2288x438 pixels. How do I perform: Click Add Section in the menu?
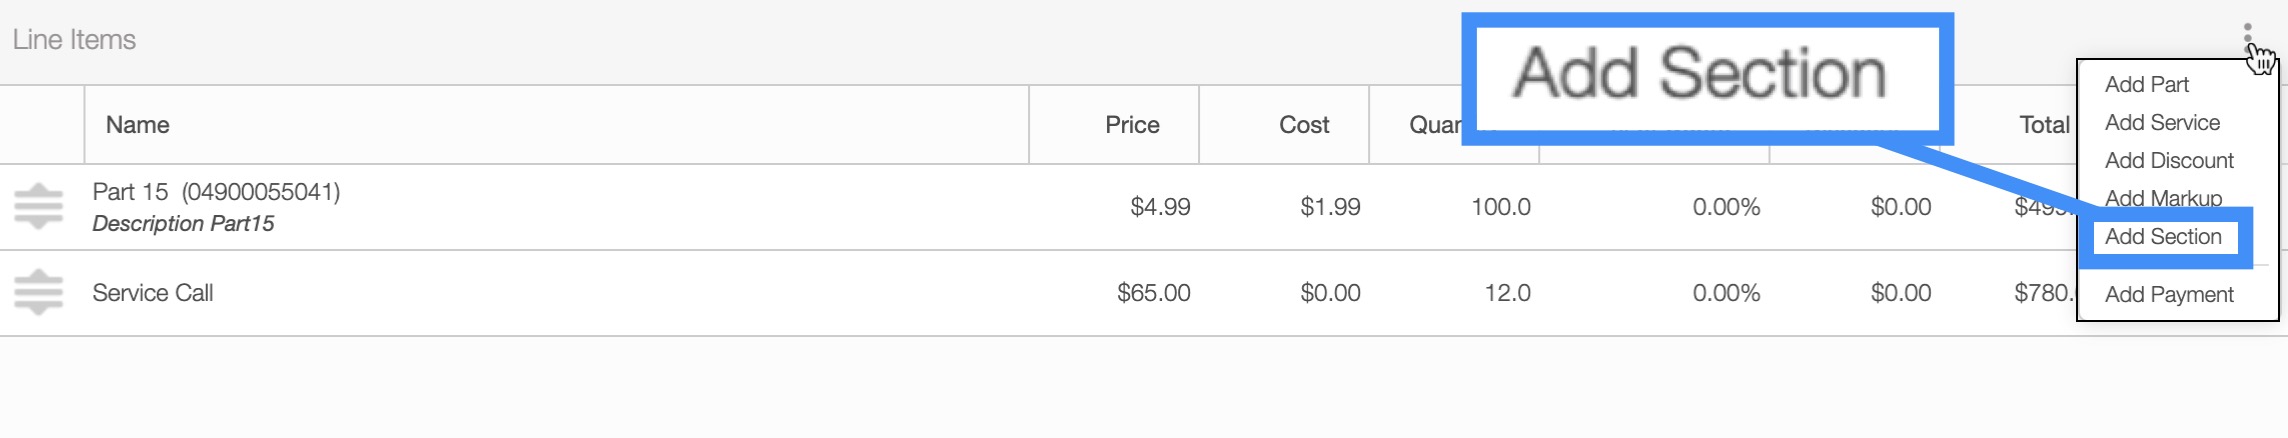click(x=2163, y=237)
